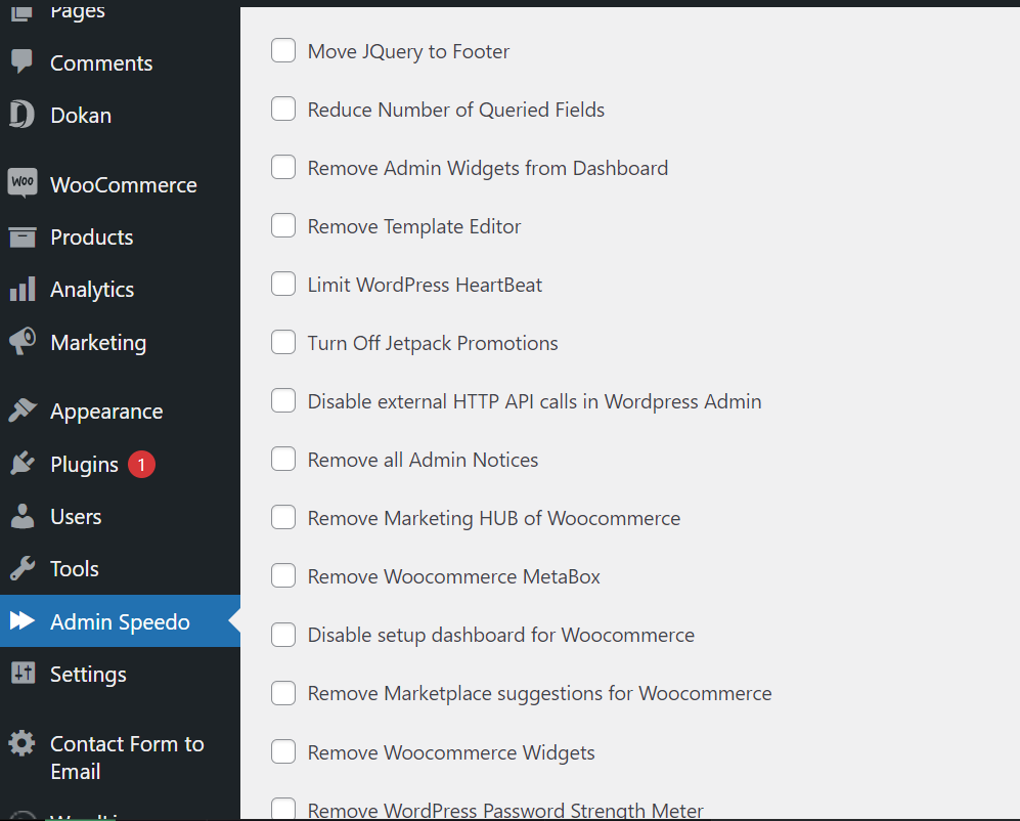Check Limit WordPress HeartBeat option
This screenshot has height=821, width=1020.
(x=284, y=284)
